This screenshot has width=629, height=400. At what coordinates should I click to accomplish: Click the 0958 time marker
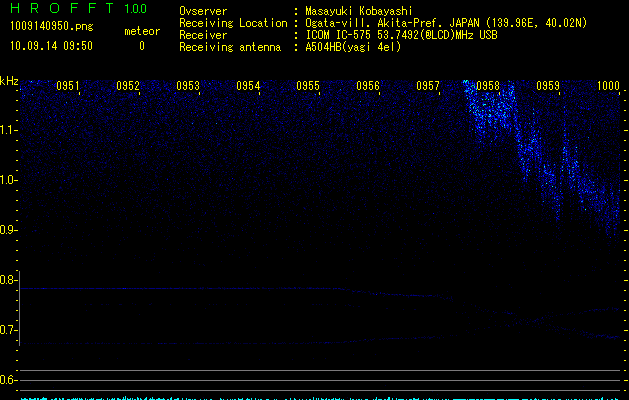pyautogui.click(x=488, y=86)
